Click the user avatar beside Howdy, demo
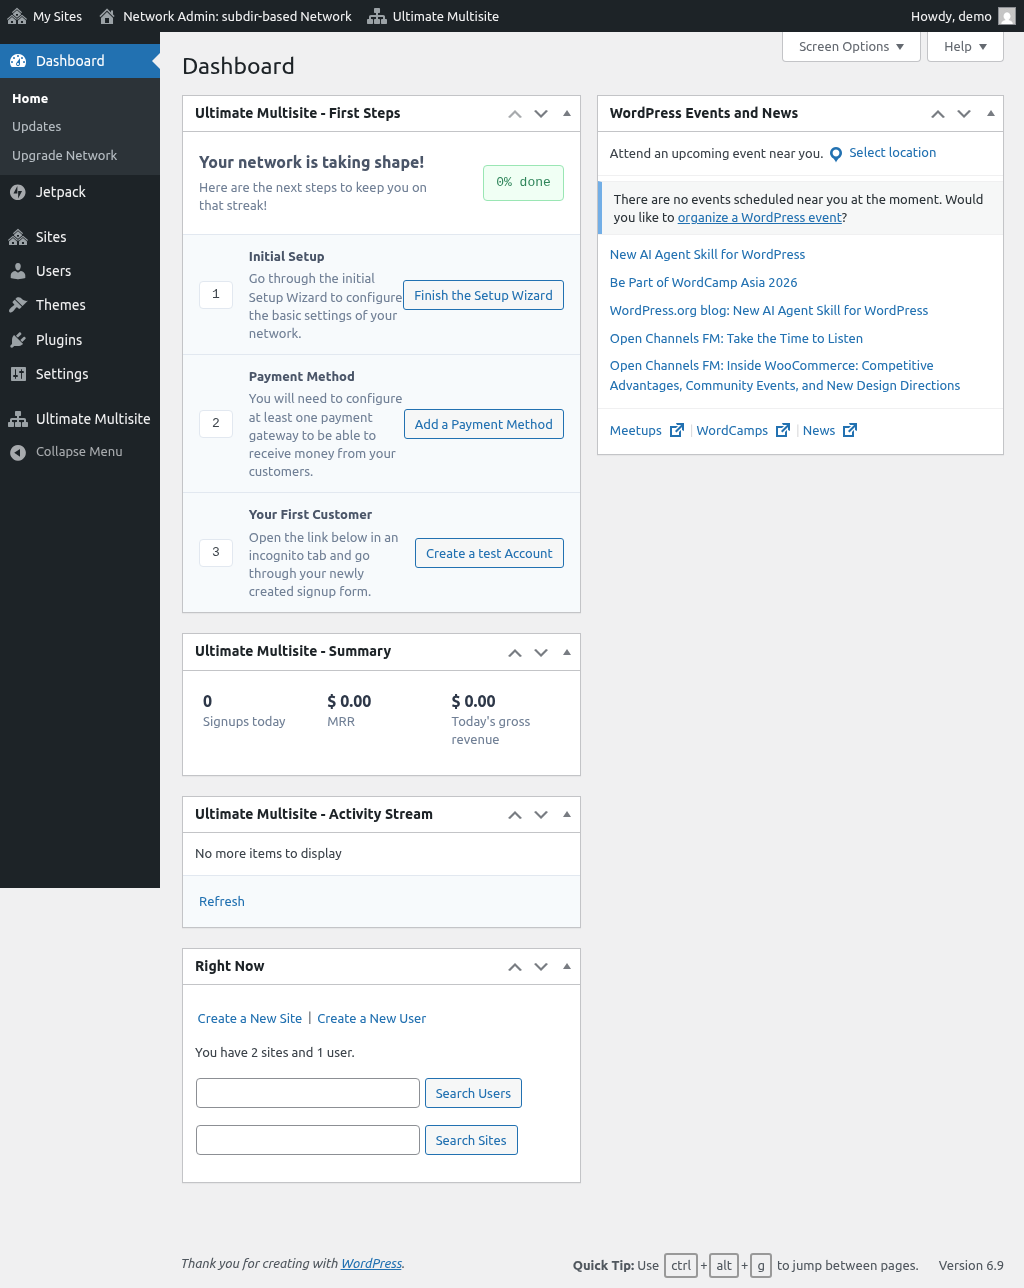 point(1007,16)
